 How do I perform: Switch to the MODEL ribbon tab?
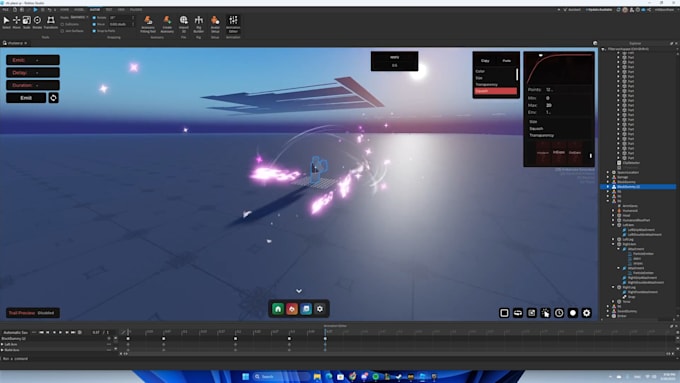[x=79, y=10]
